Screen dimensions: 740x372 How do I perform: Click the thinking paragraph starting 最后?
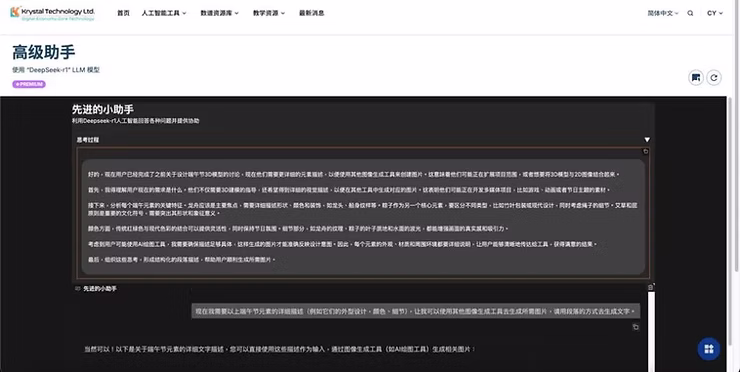[182, 259]
